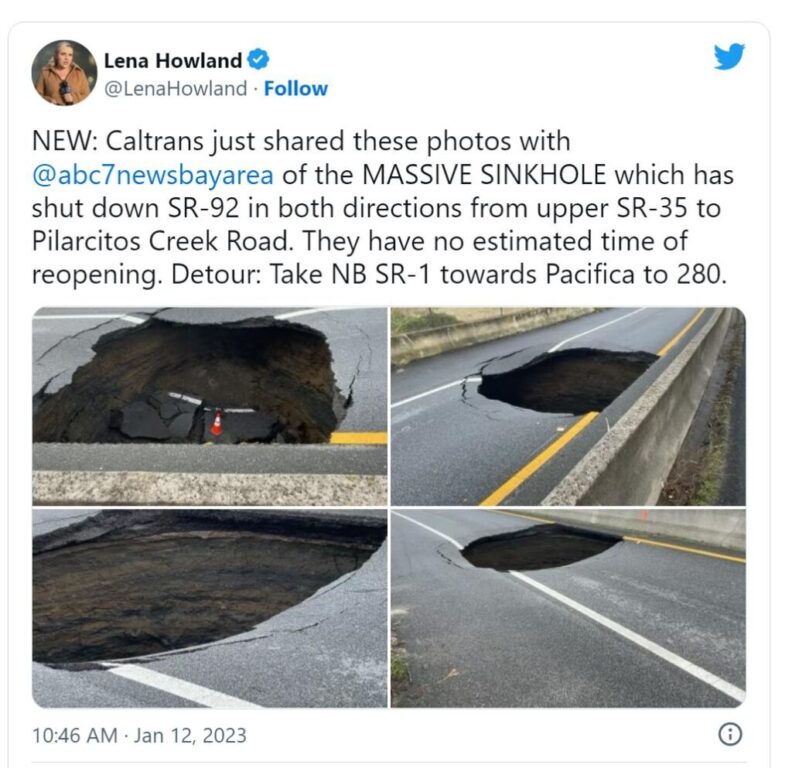Screen dimensions: 792x768
Task: Open the close-up sinkhole photo at bottom left
Action: (210, 608)
